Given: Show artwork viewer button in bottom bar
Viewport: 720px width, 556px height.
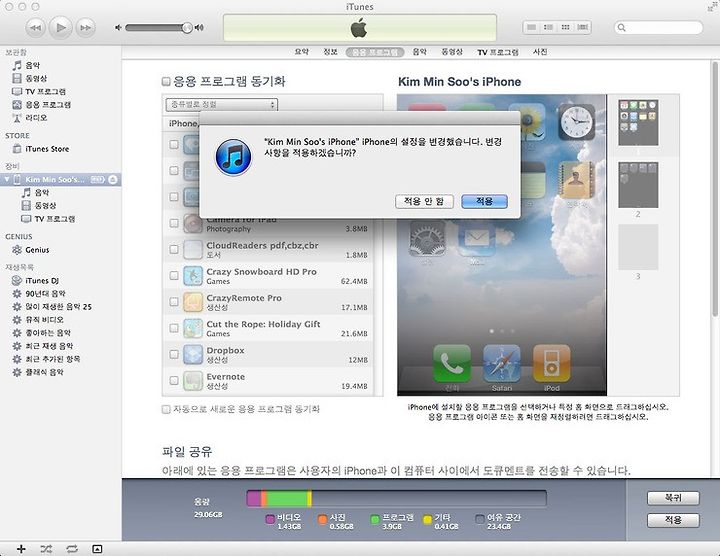Looking at the screenshot, I should click(x=97, y=549).
